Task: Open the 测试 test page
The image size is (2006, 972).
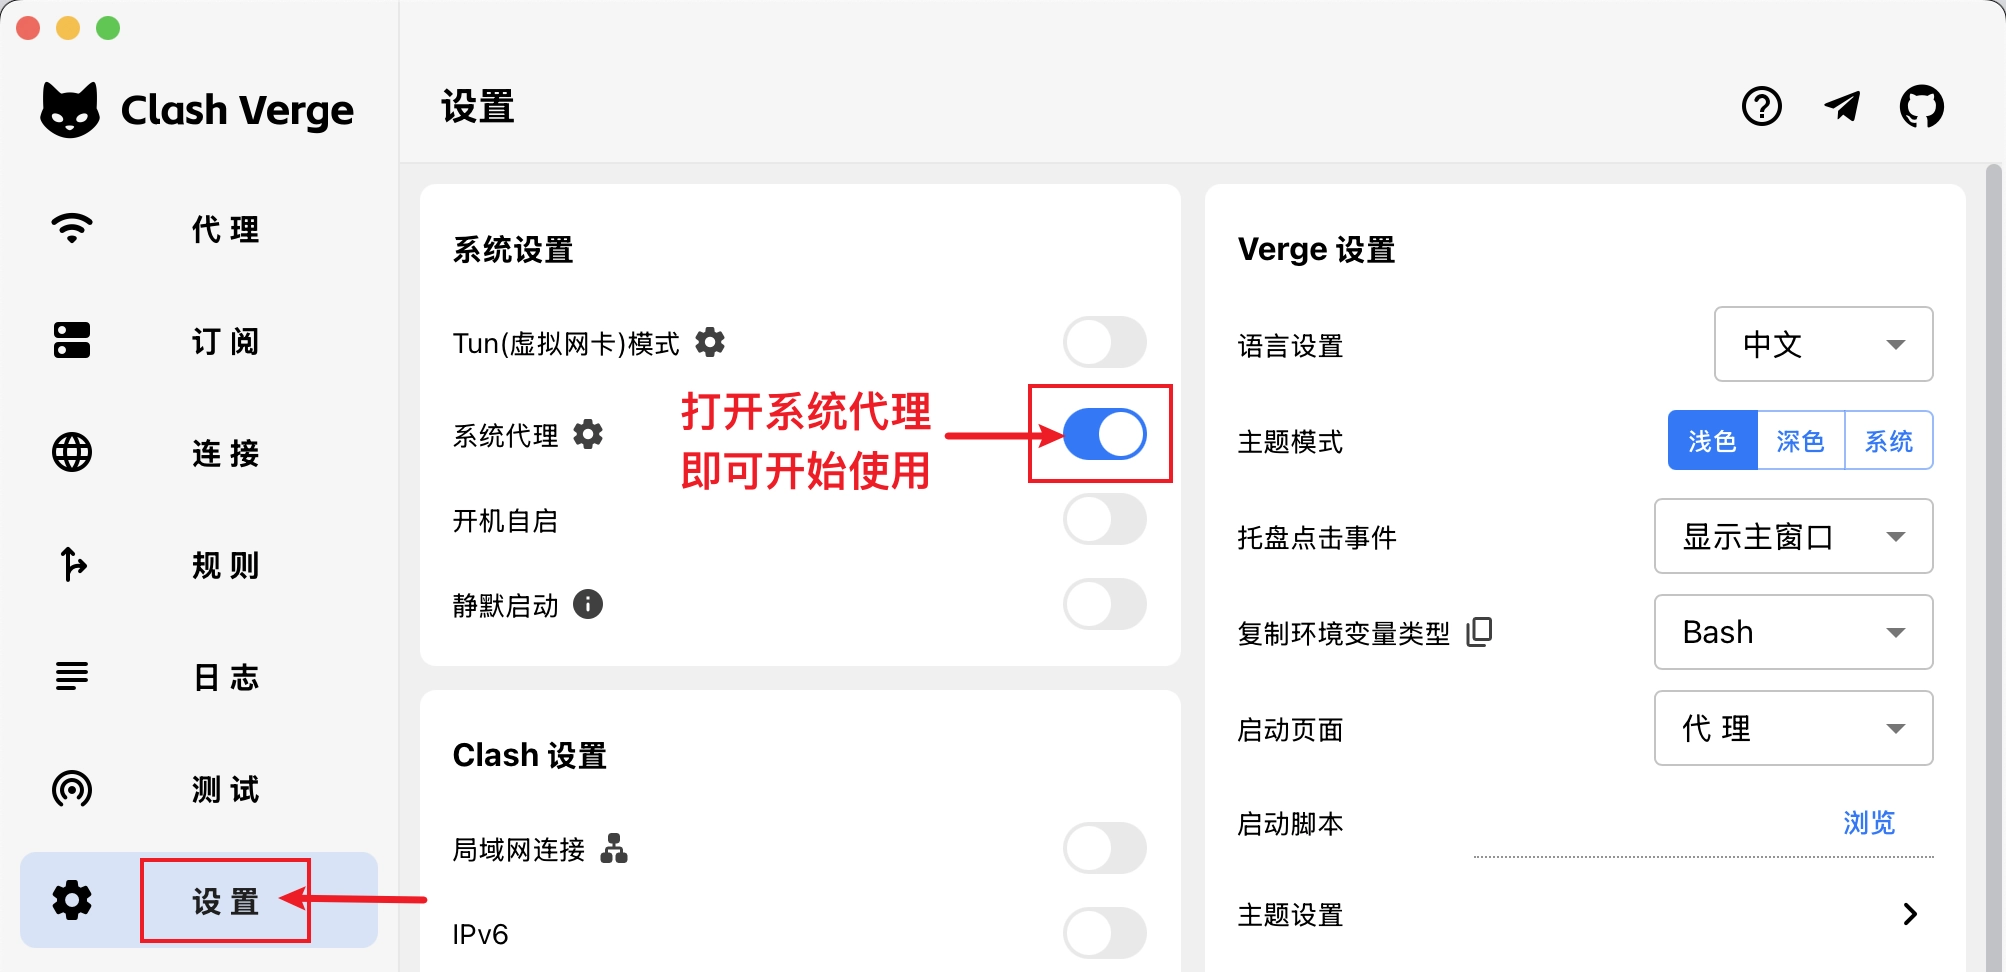Action: tap(224, 790)
